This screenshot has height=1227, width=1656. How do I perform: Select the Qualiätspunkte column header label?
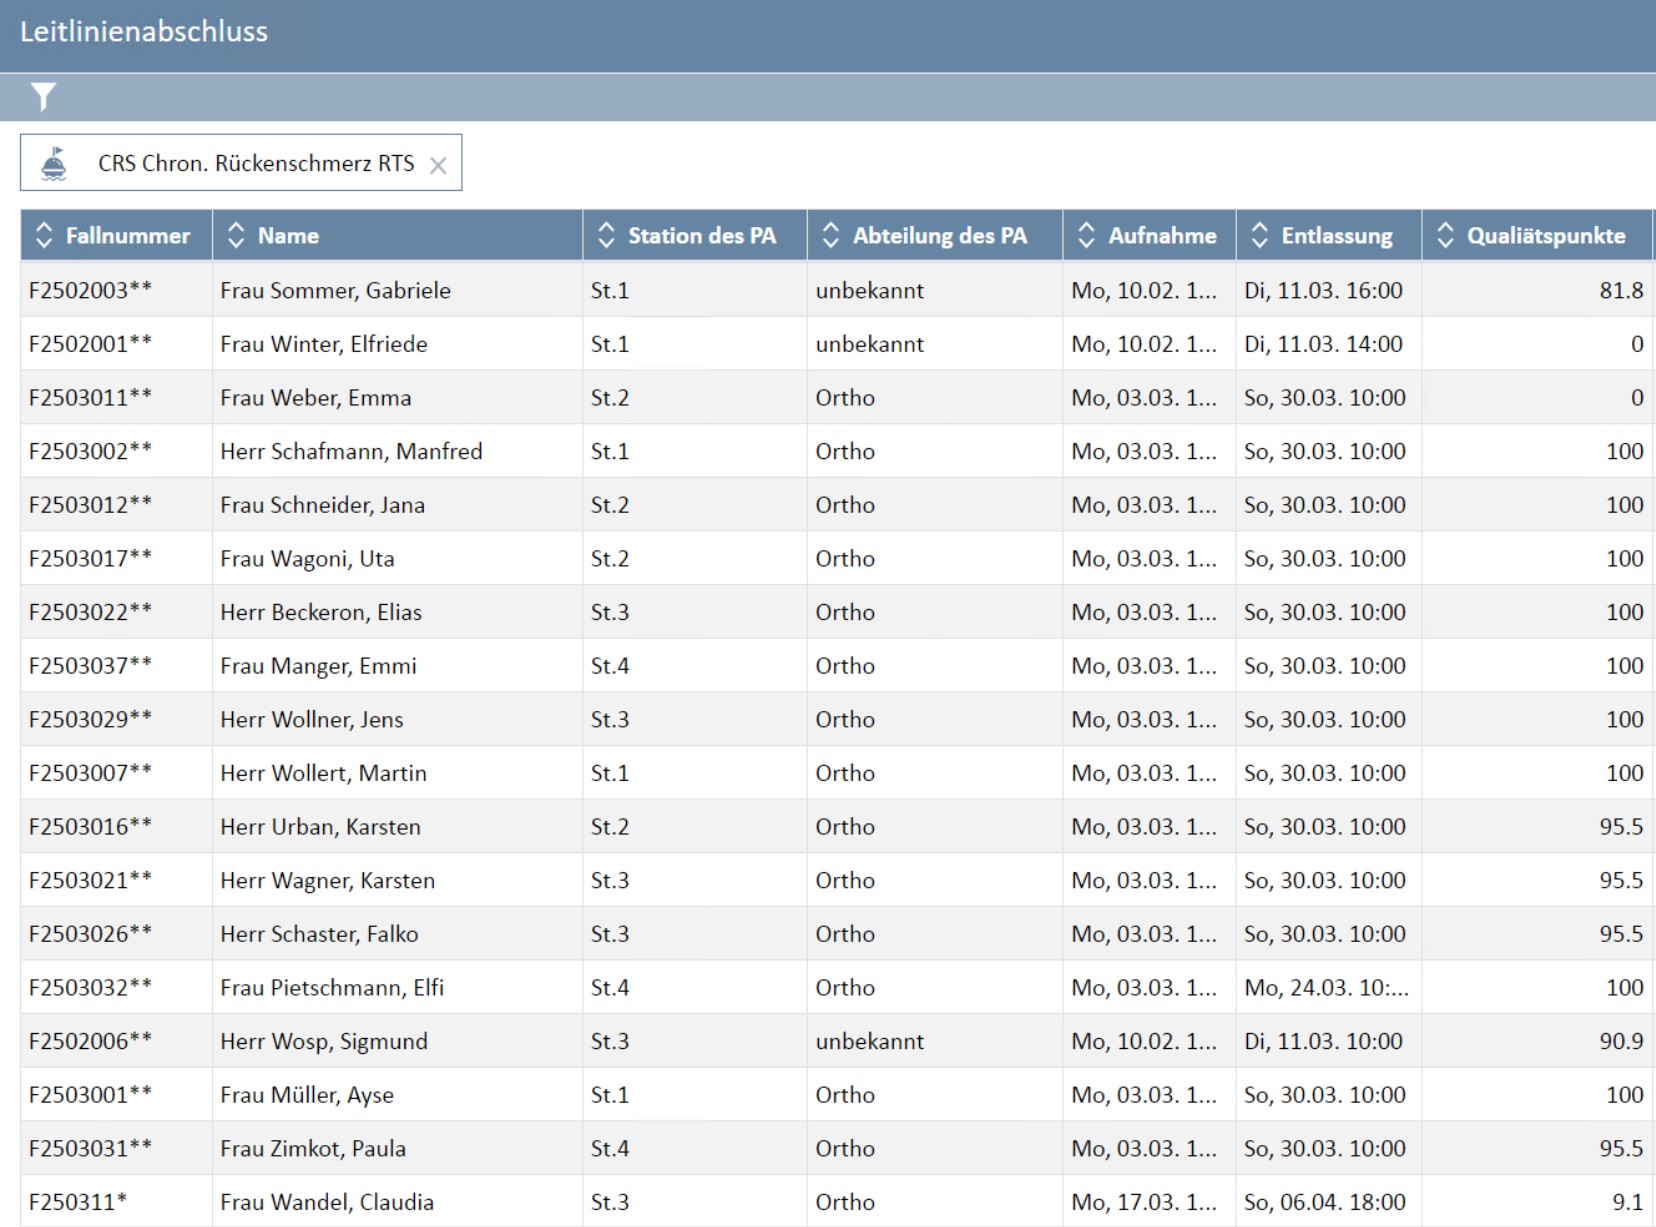pos(1545,236)
